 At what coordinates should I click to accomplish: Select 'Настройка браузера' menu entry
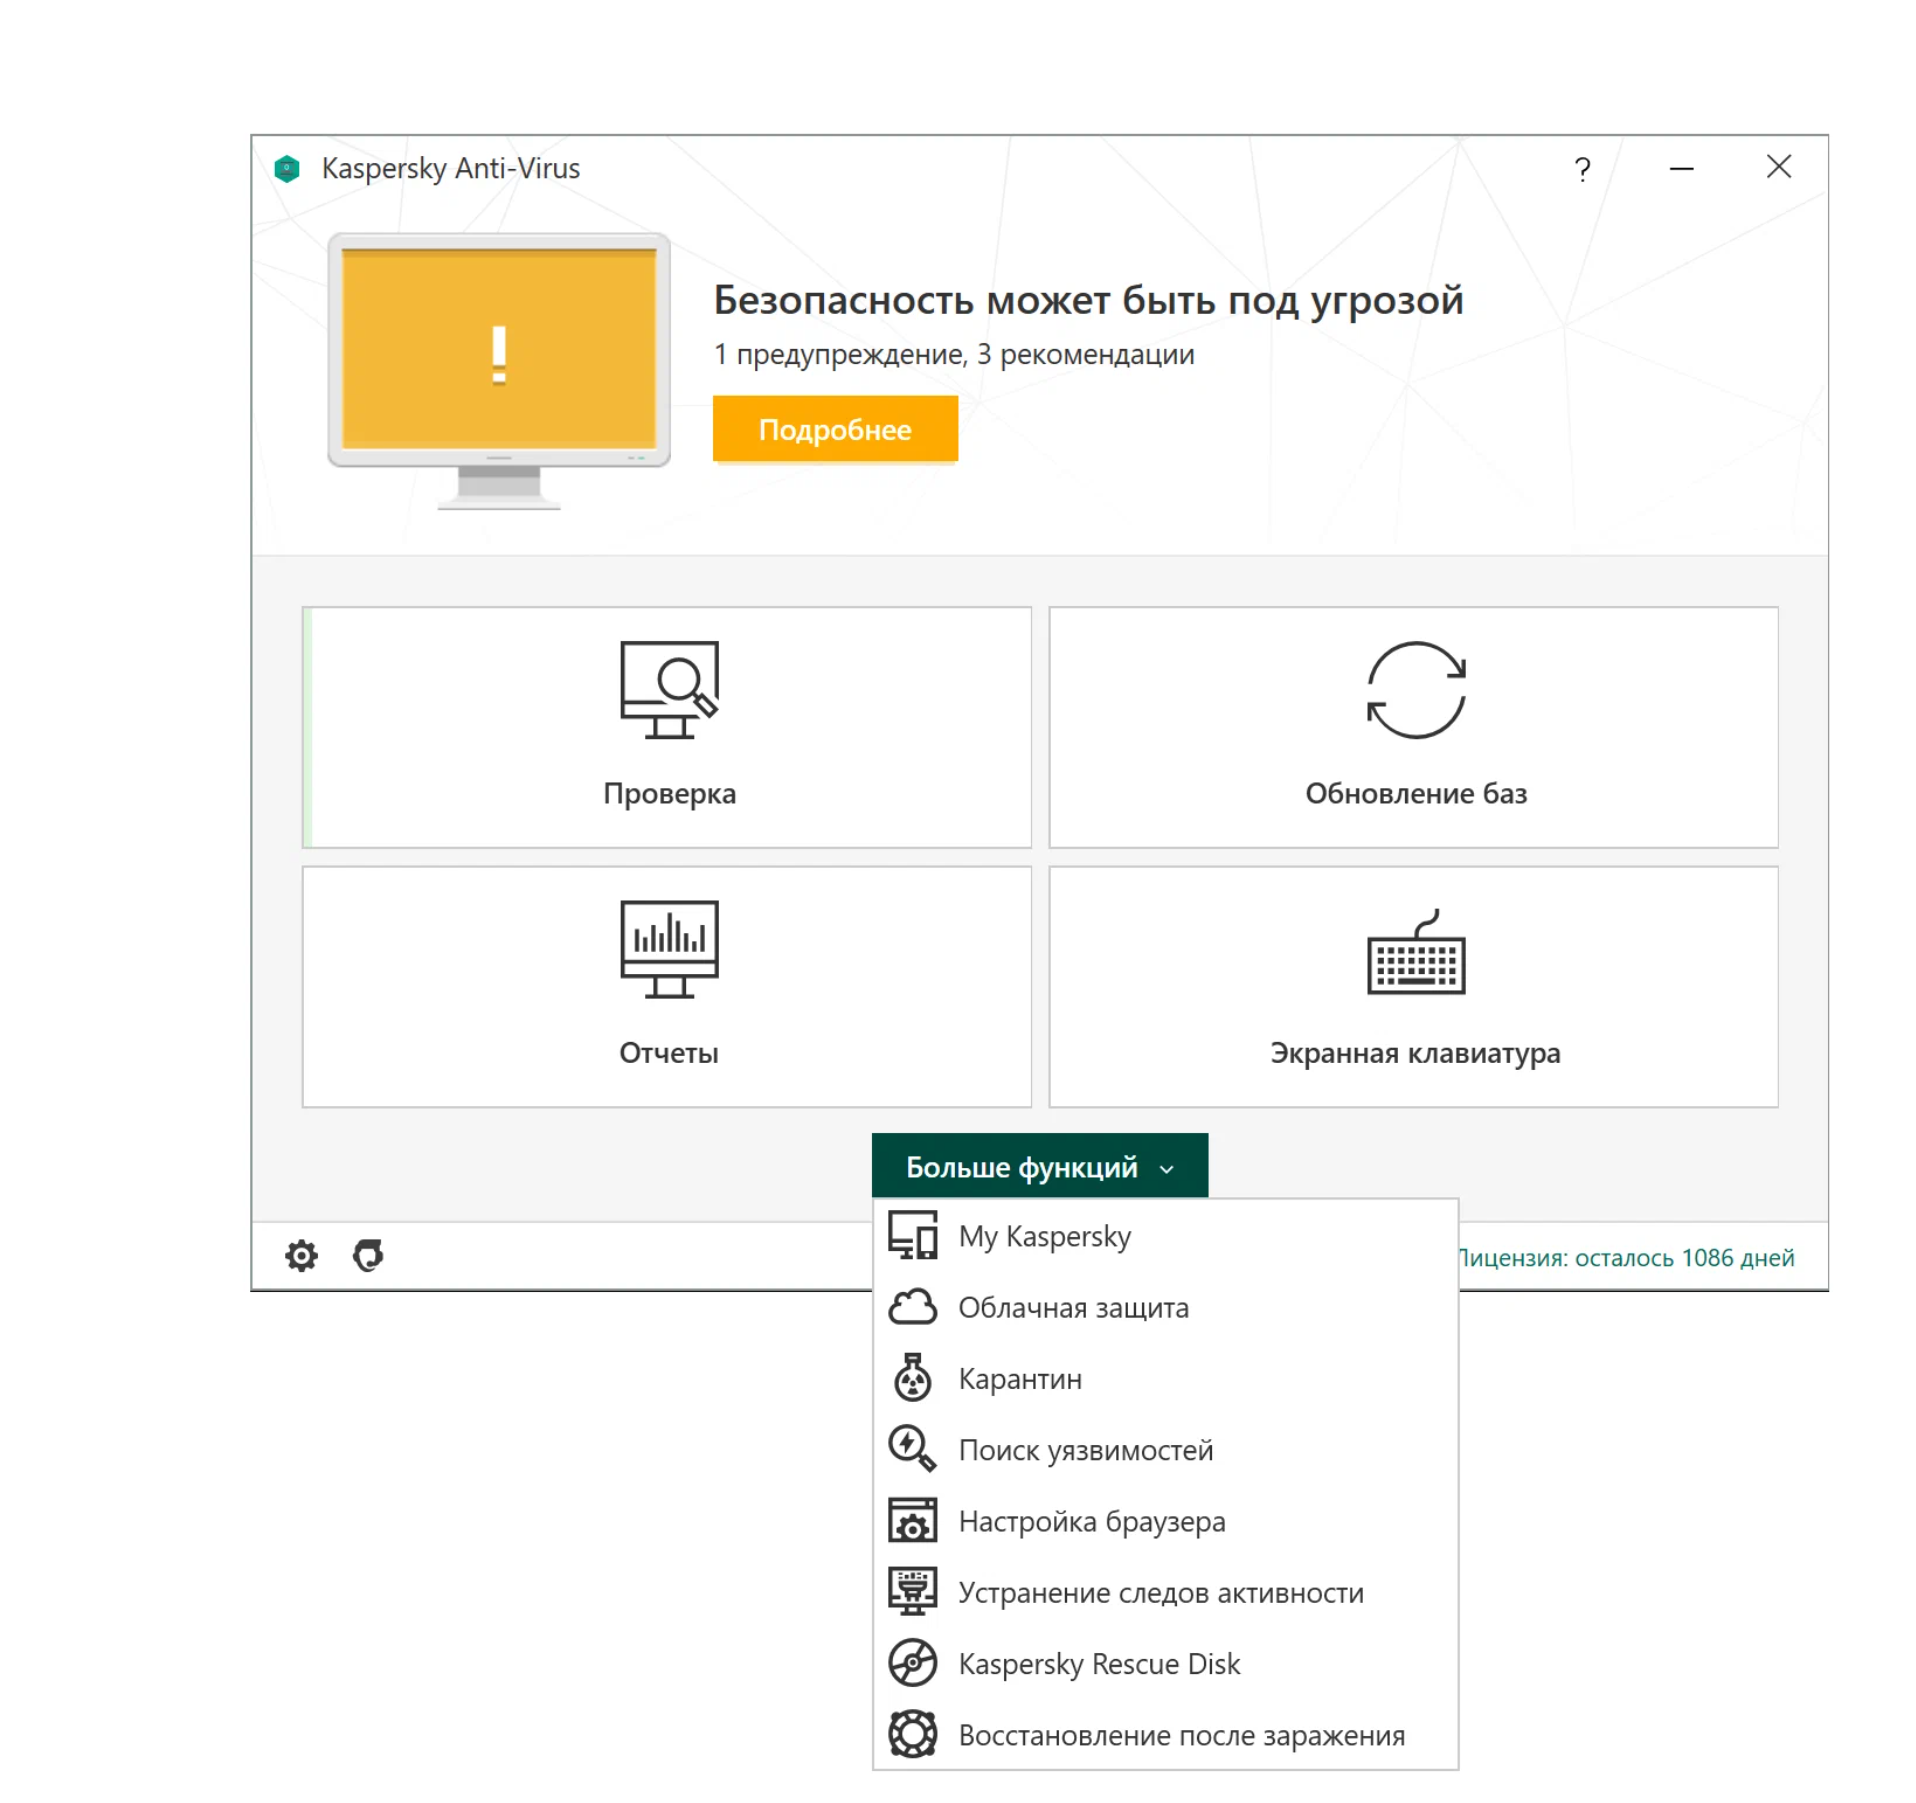tap(1165, 1520)
